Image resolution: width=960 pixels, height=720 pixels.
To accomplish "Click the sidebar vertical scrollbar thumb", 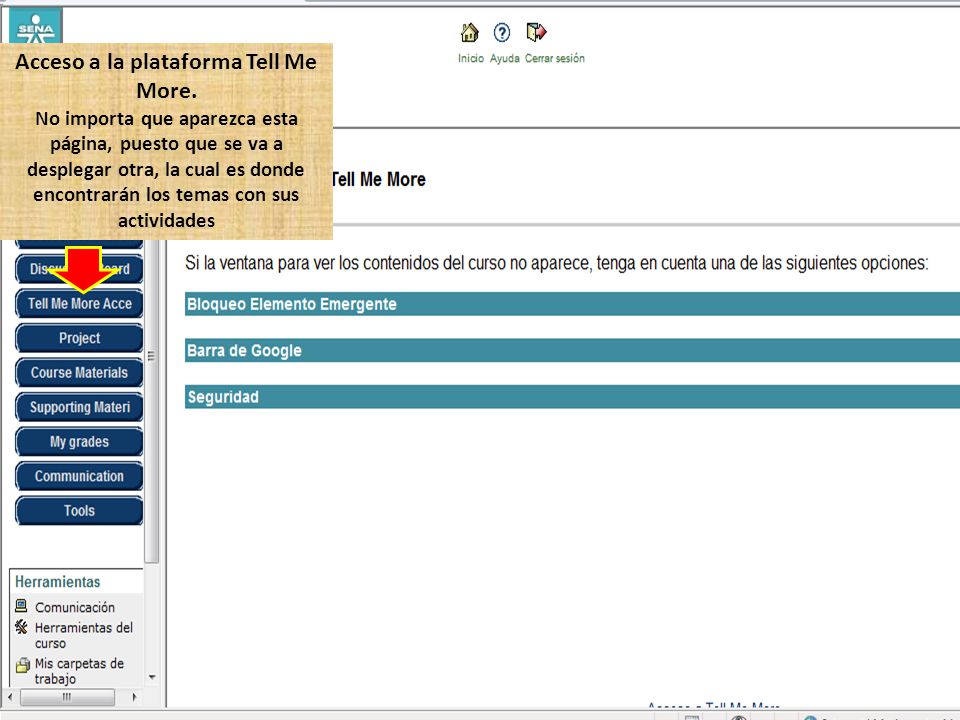I will (x=151, y=401).
